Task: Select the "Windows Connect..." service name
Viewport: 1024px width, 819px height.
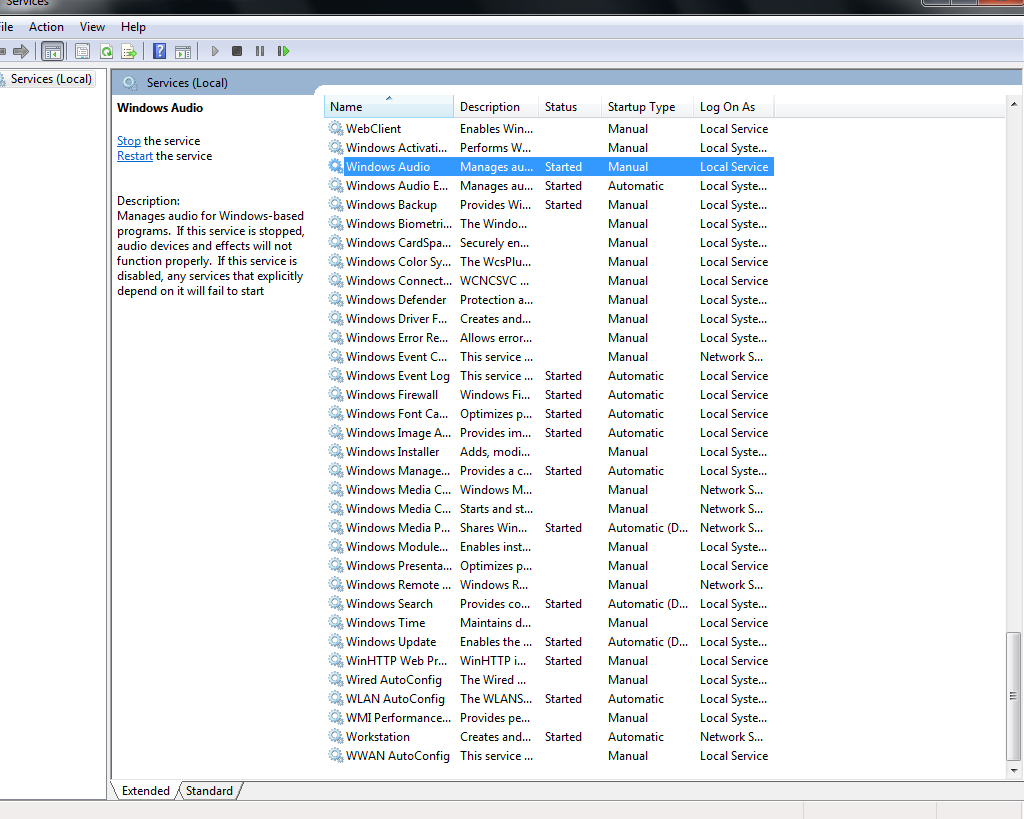Action: point(398,280)
